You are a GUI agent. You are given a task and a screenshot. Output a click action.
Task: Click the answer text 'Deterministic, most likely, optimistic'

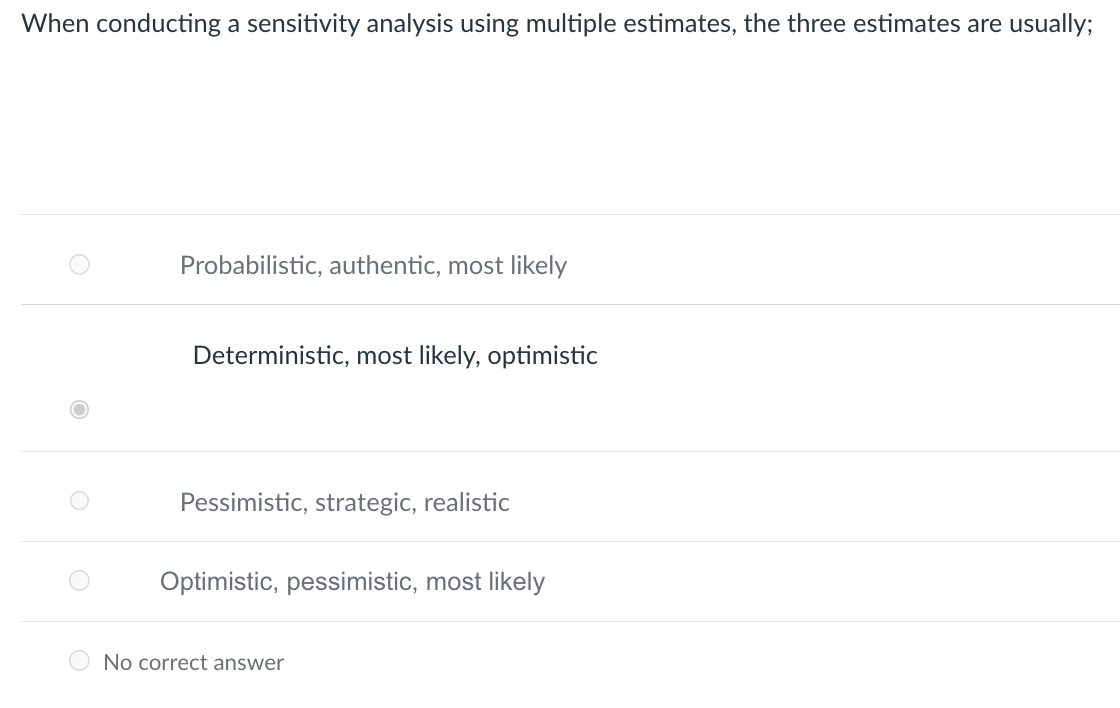click(394, 355)
